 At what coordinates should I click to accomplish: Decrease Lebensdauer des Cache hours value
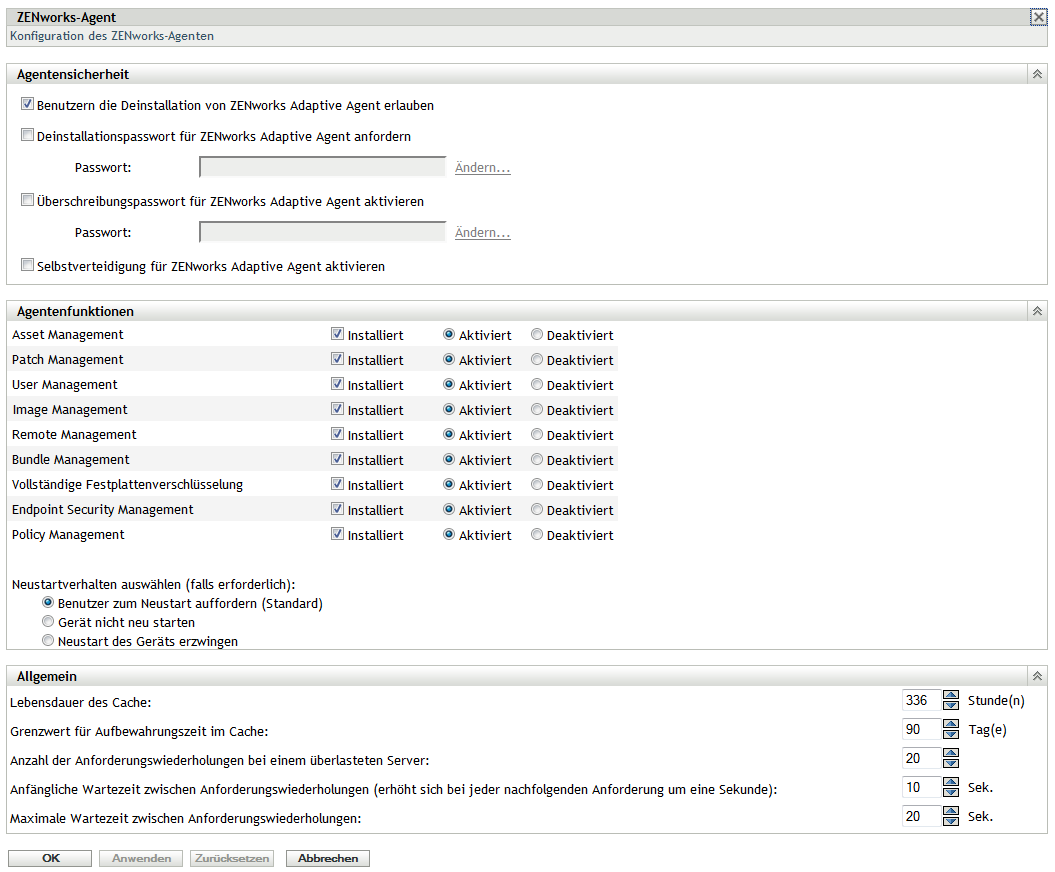point(951,705)
